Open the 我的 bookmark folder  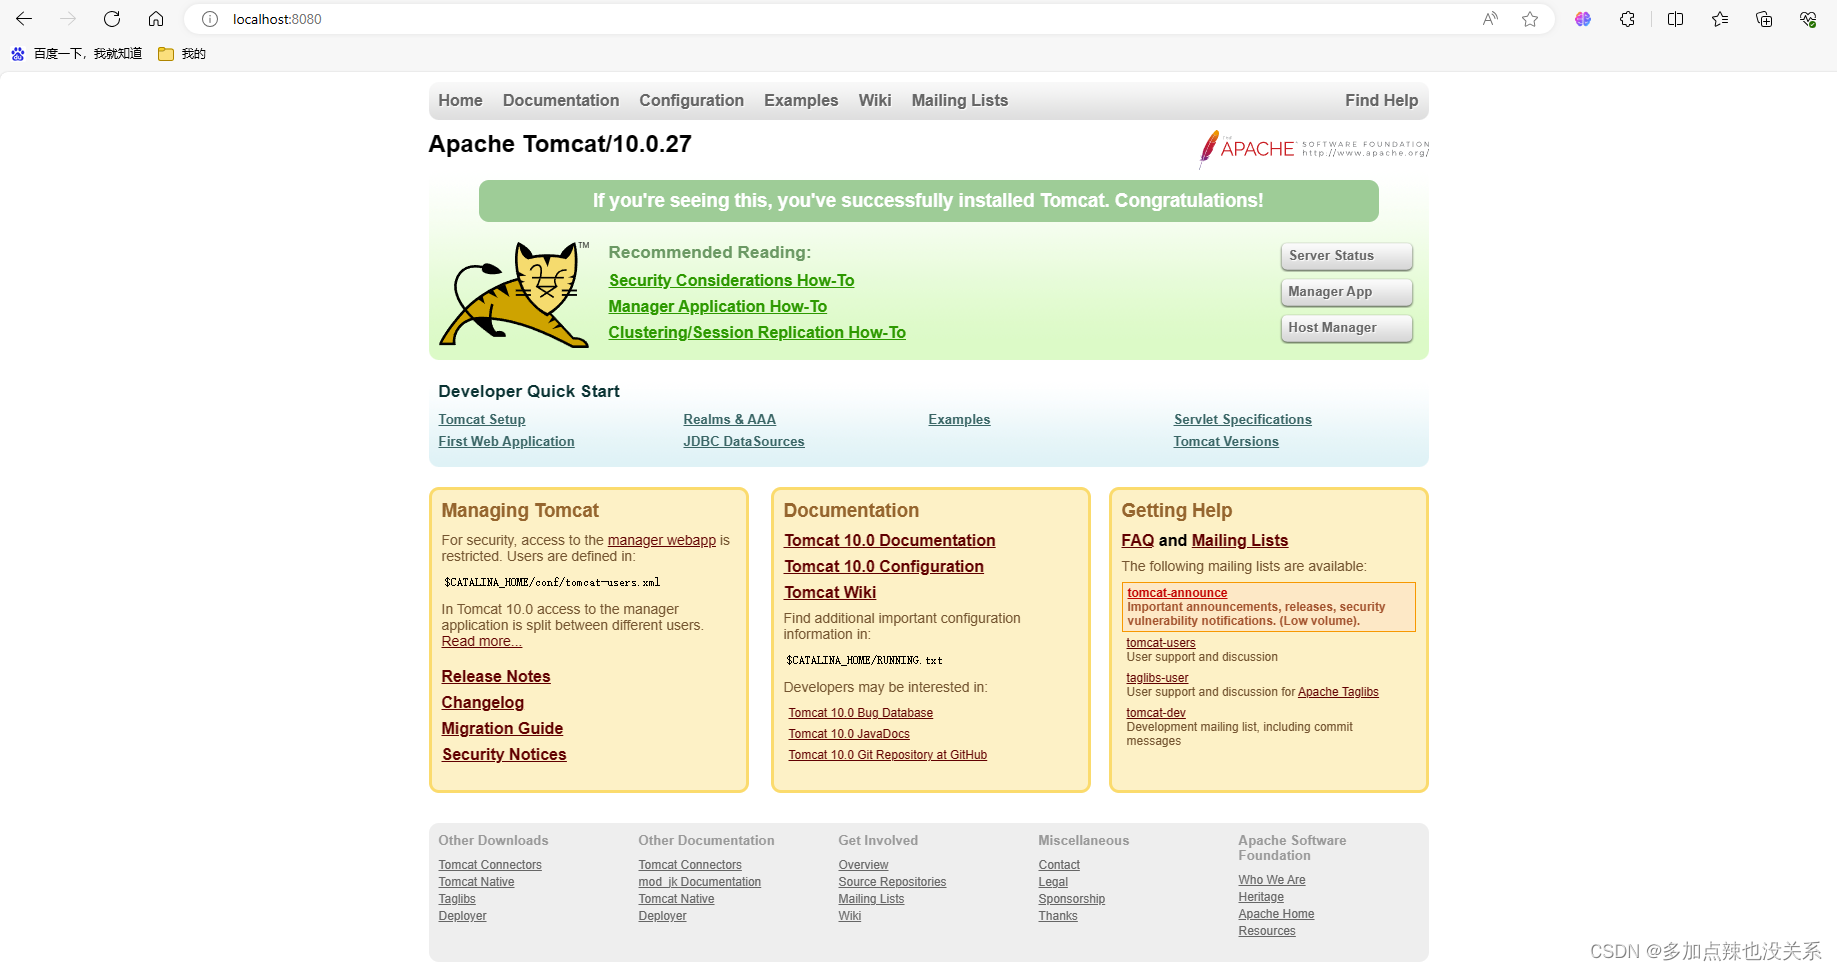point(182,54)
